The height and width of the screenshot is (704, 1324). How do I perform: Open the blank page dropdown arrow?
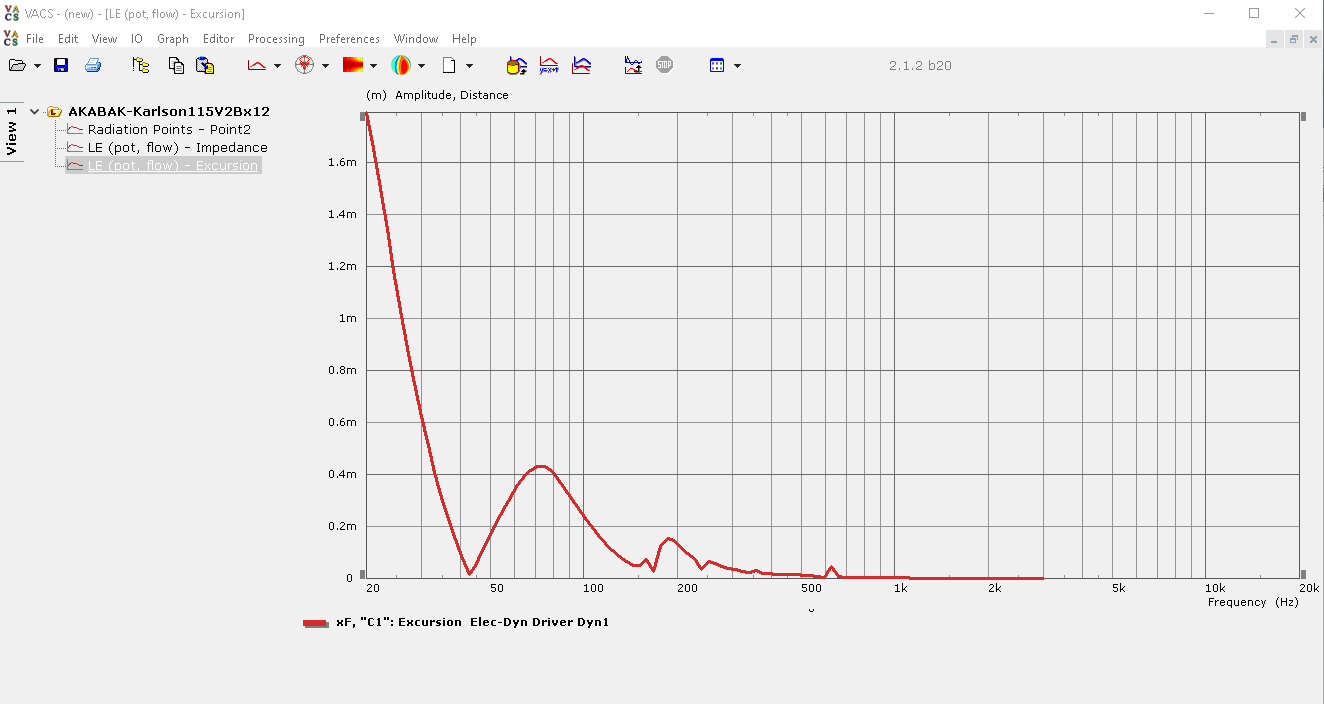(469, 66)
